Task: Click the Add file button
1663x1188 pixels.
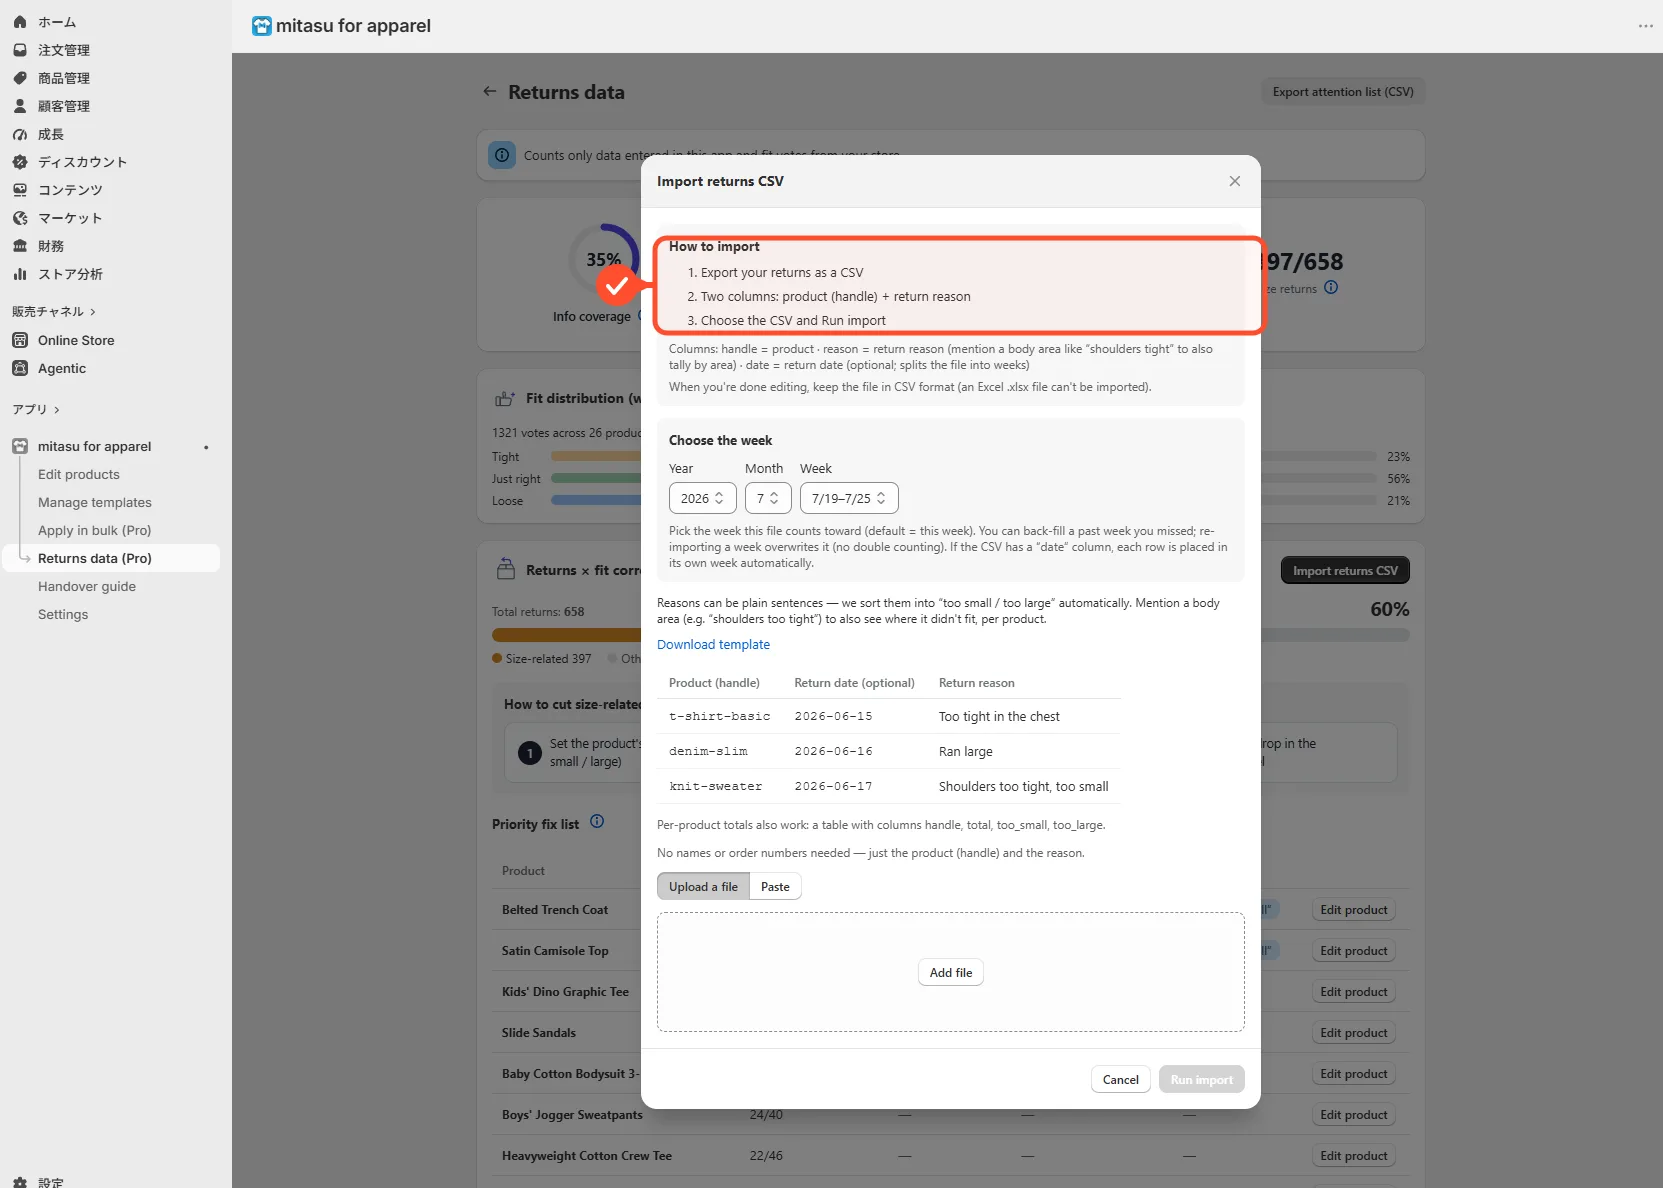Action: click(x=951, y=973)
